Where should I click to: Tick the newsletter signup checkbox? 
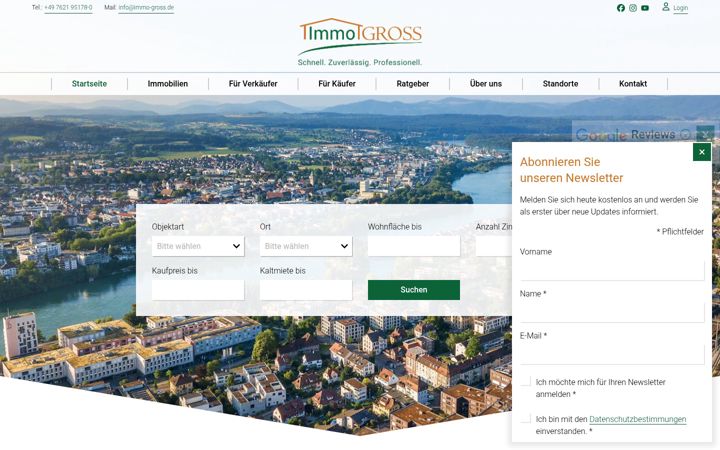click(x=526, y=381)
